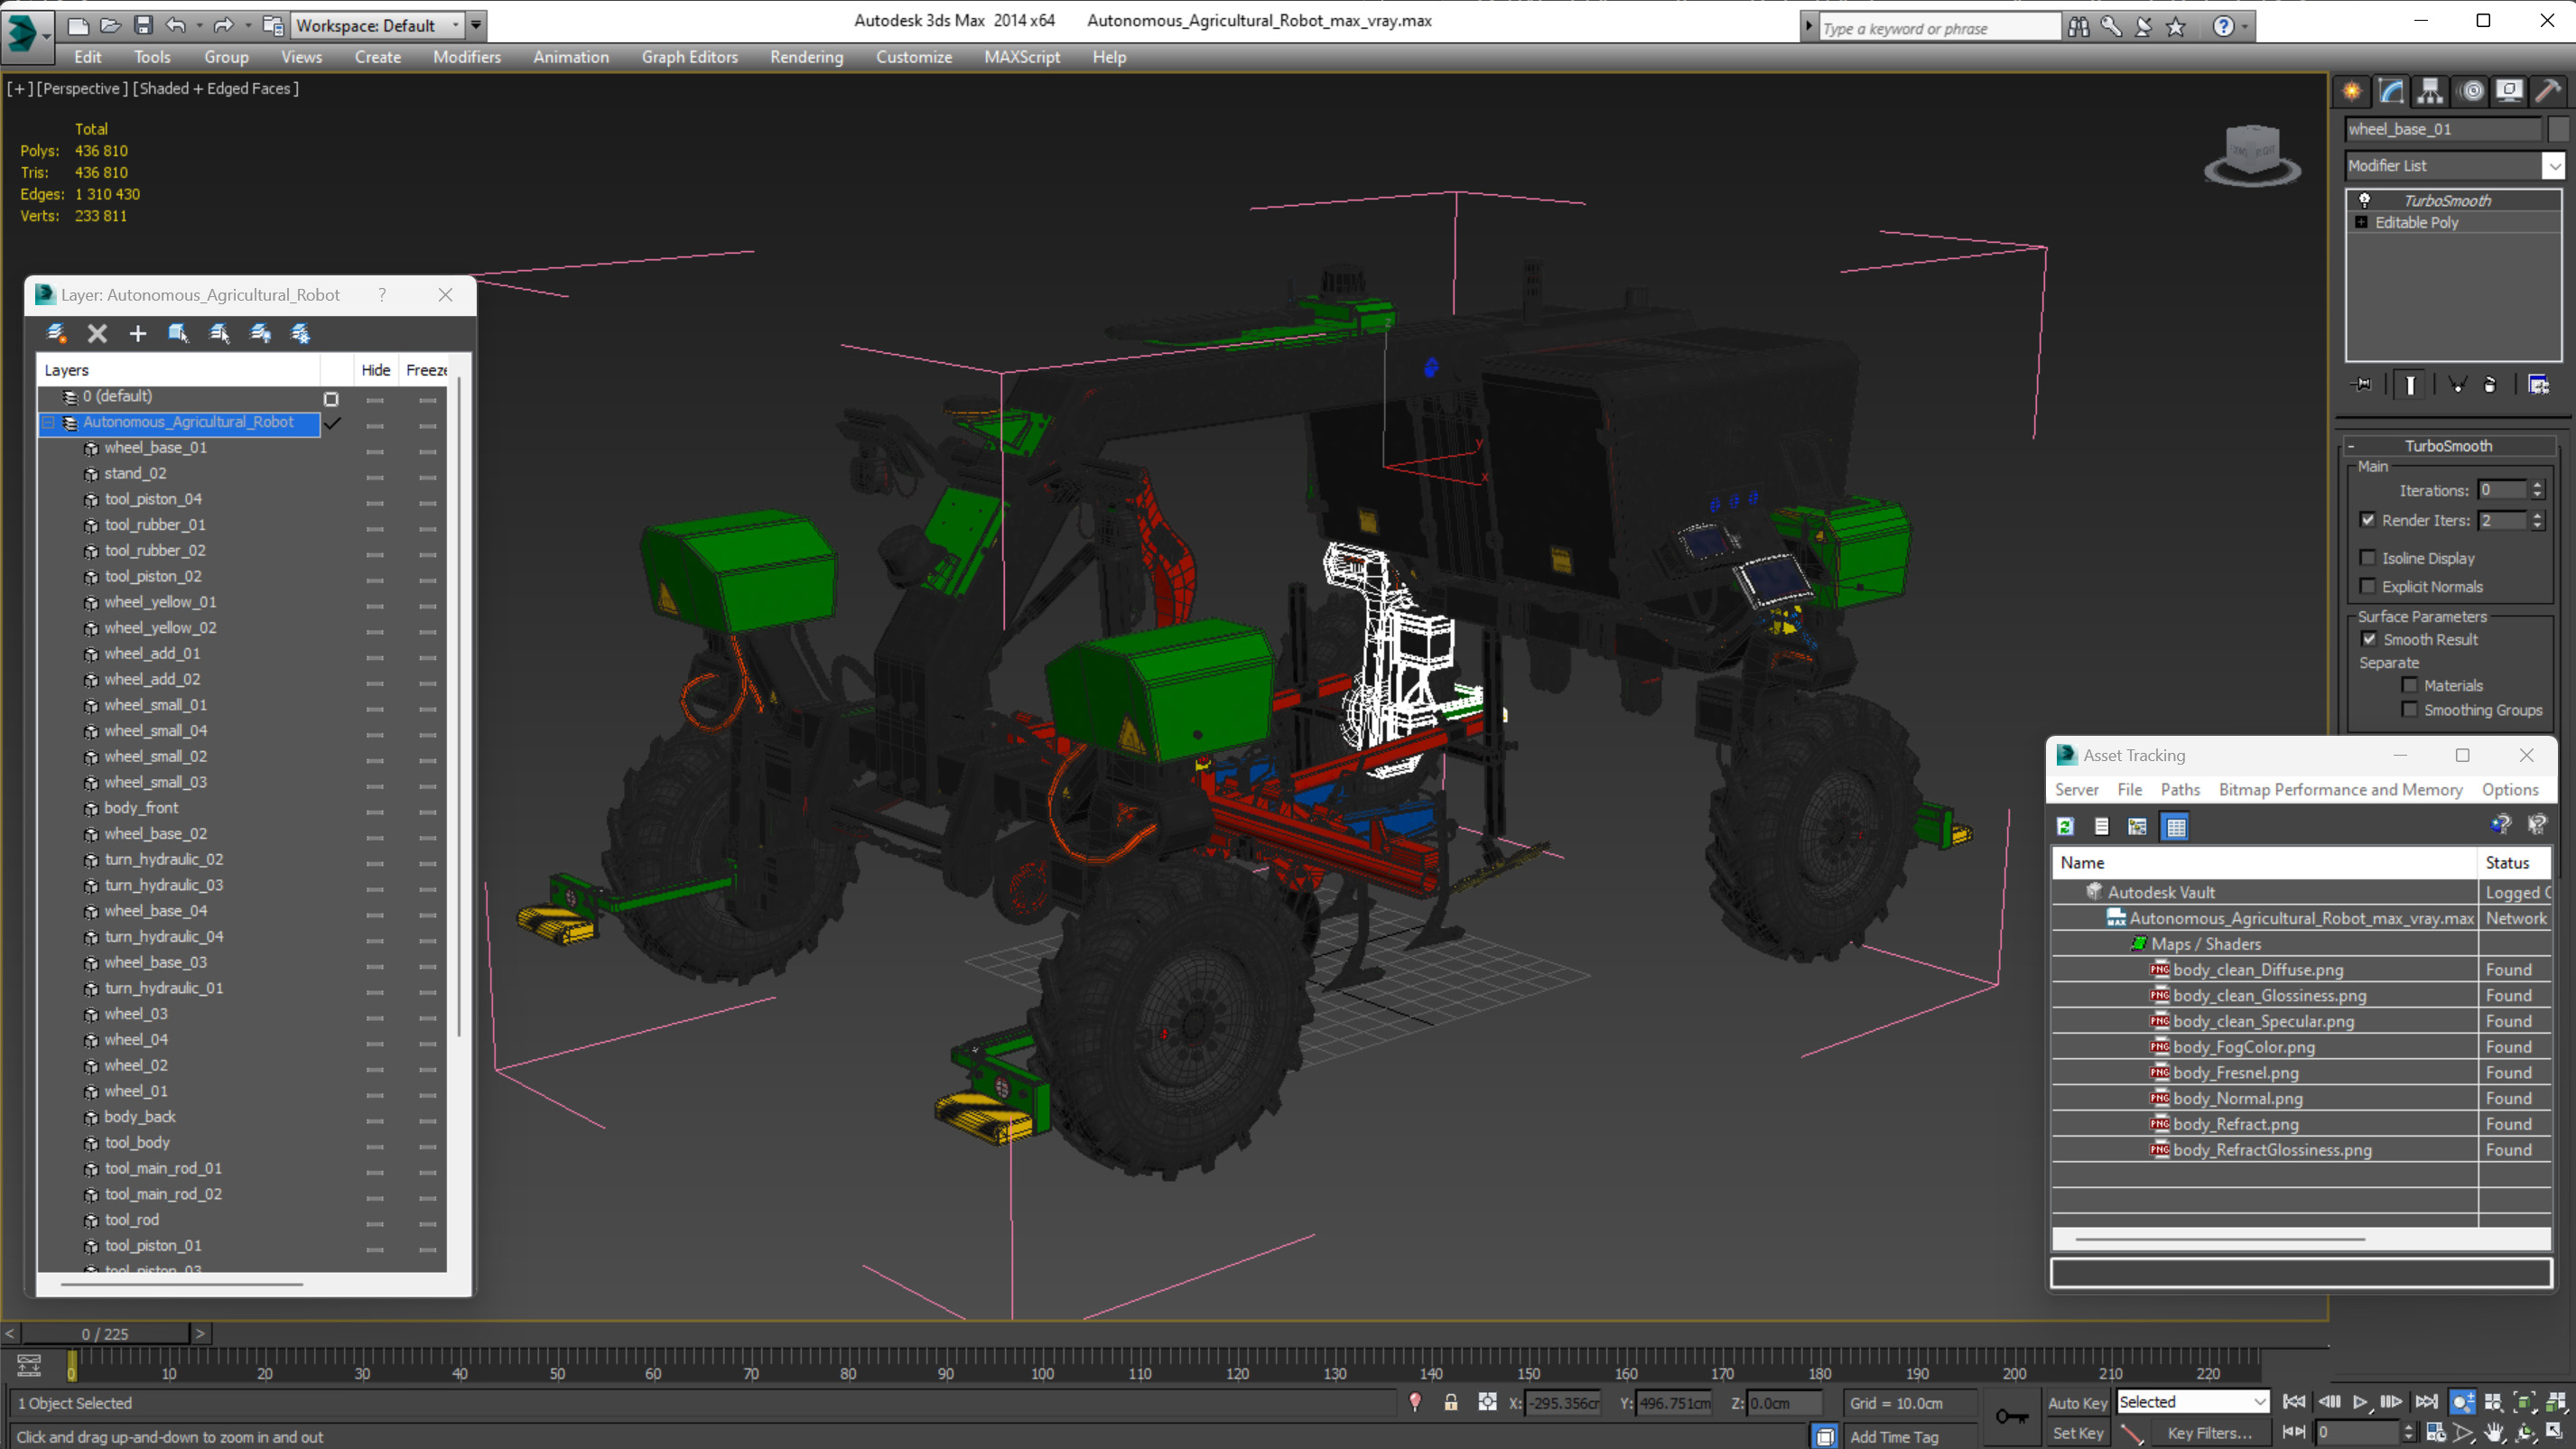Image resolution: width=2576 pixels, height=1449 pixels.
Task: Open the quick access toolbar customize arrow
Action: 476,25
